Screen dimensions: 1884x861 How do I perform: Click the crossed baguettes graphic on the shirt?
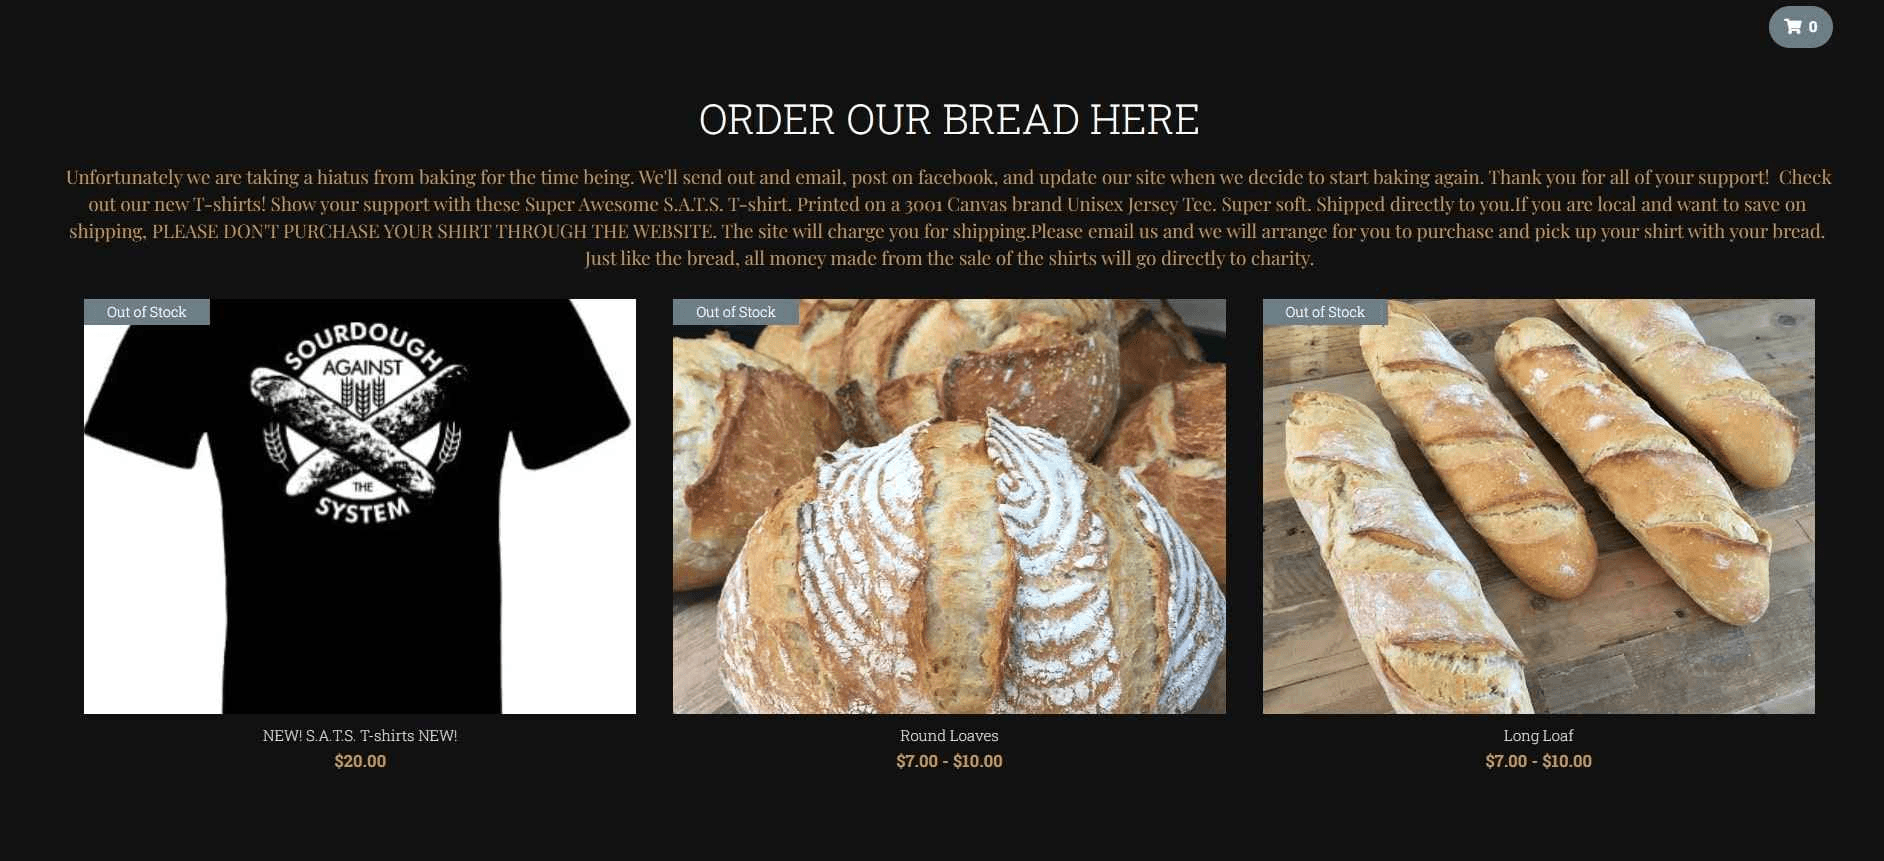[x=358, y=430]
